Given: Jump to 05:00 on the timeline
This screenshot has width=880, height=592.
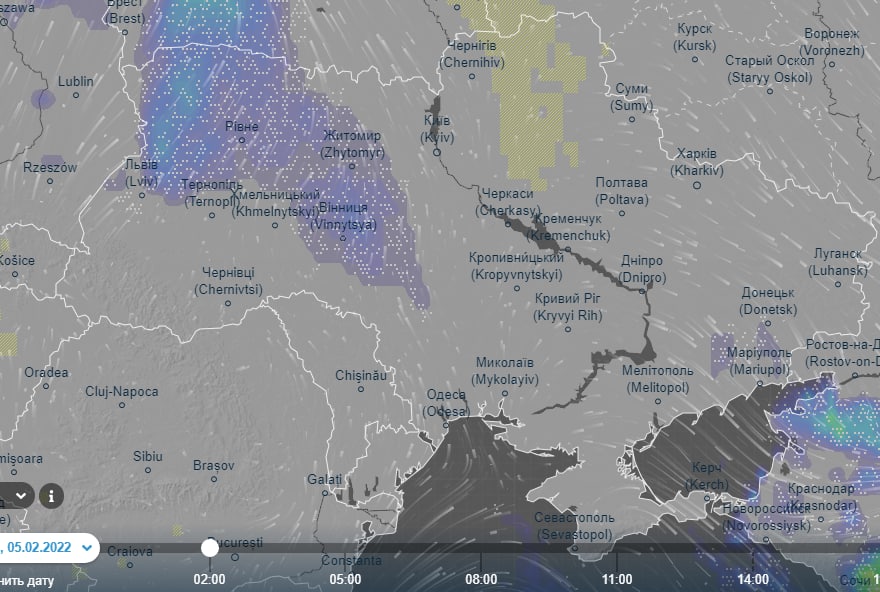Looking at the screenshot, I should click(x=345, y=578).
